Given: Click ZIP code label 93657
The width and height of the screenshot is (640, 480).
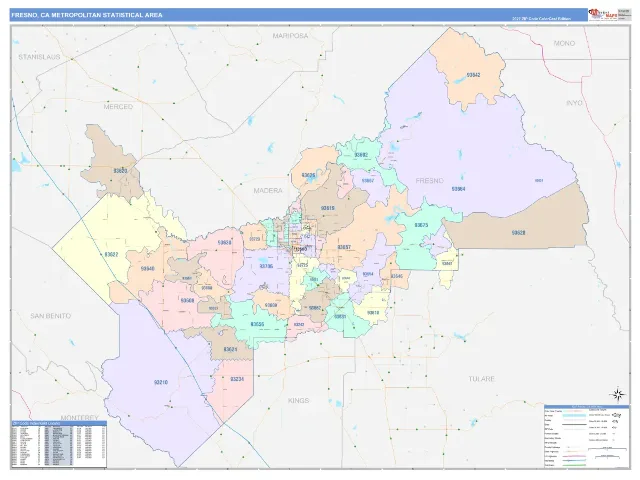Looking at the screenshot, I should 344,247.
